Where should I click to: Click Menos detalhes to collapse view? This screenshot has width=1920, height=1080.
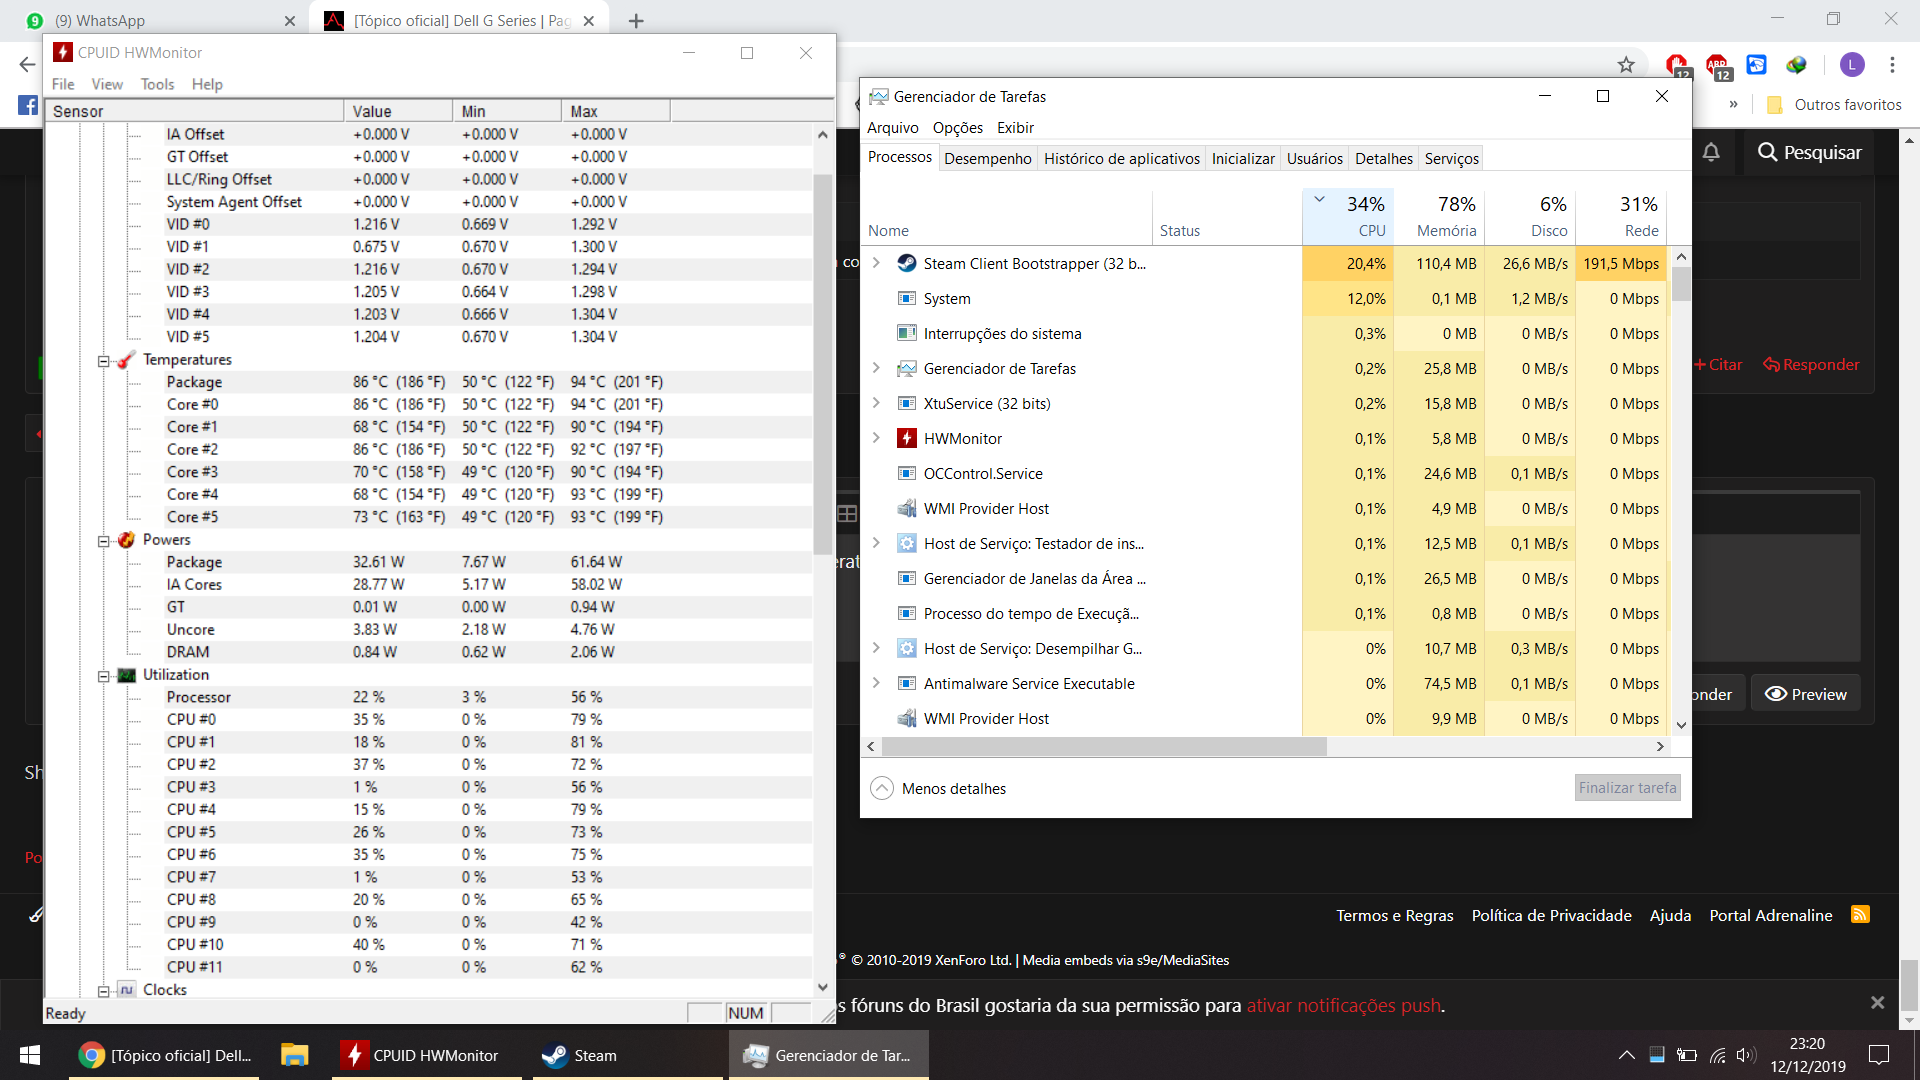937,788
